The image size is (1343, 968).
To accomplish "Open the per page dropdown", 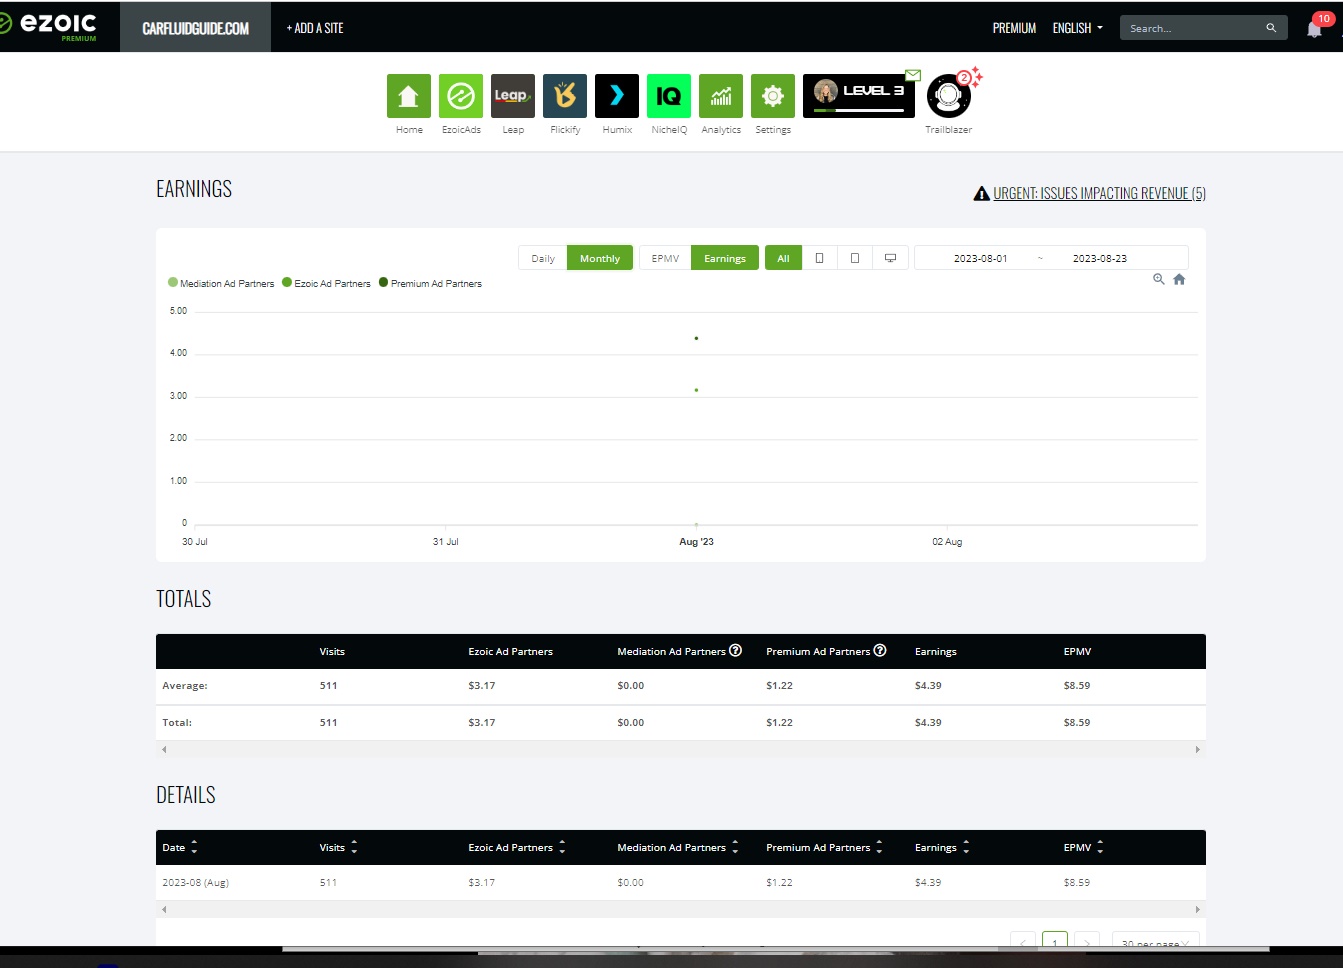I will point(1155,941).
